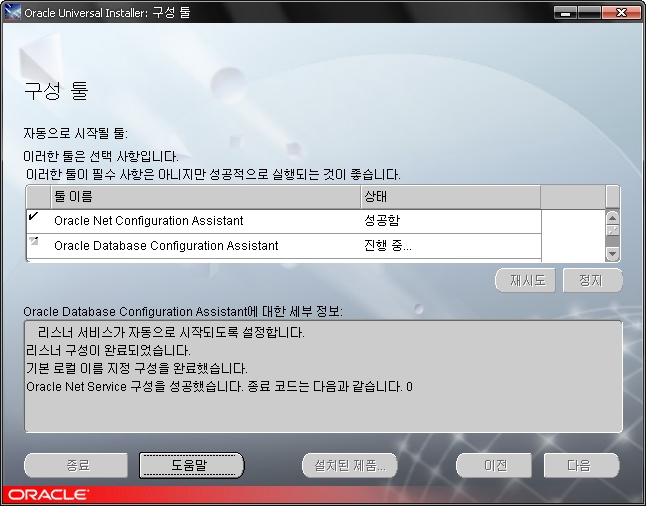The image size is (646, 506).
Task: Click the scroll down arrow of the tool list
Action: 612,254
